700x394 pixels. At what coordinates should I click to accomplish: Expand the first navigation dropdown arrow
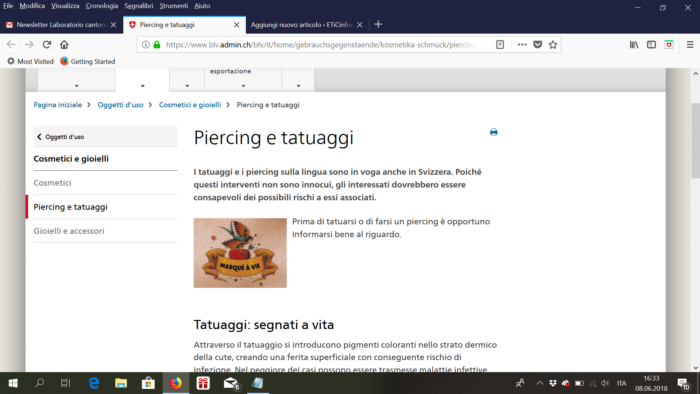coord(76,86)
